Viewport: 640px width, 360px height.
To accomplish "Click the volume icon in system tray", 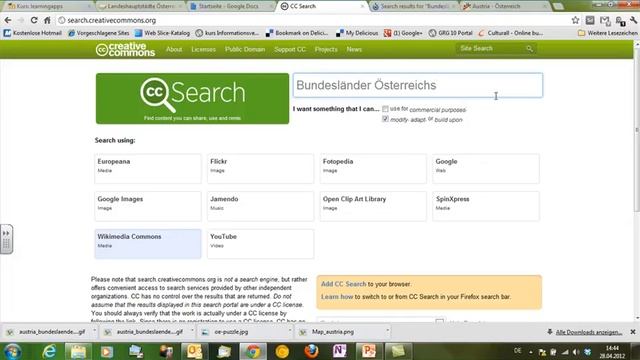I will 576,352.
